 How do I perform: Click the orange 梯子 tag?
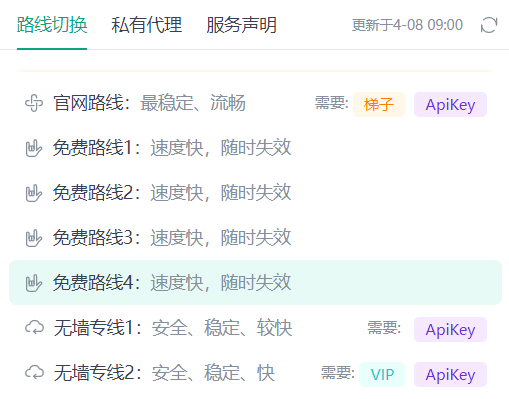pos(379,105)
